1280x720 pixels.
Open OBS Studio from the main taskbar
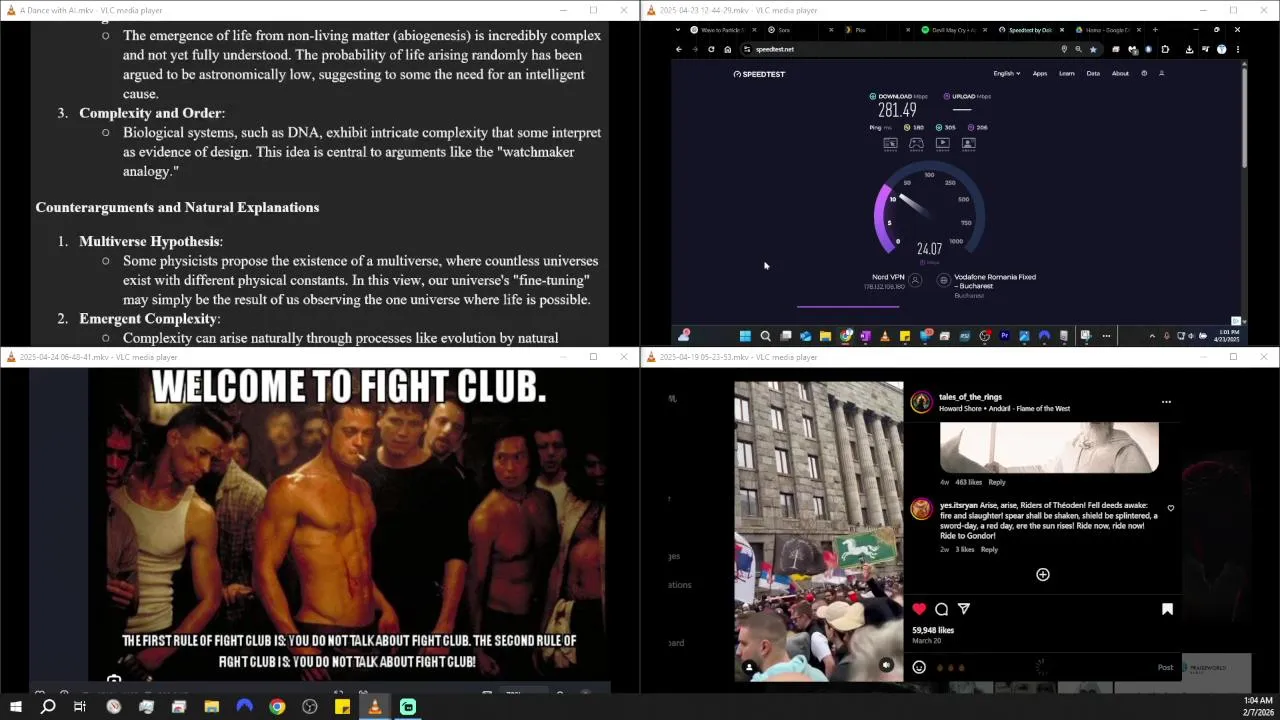(310, 707)
